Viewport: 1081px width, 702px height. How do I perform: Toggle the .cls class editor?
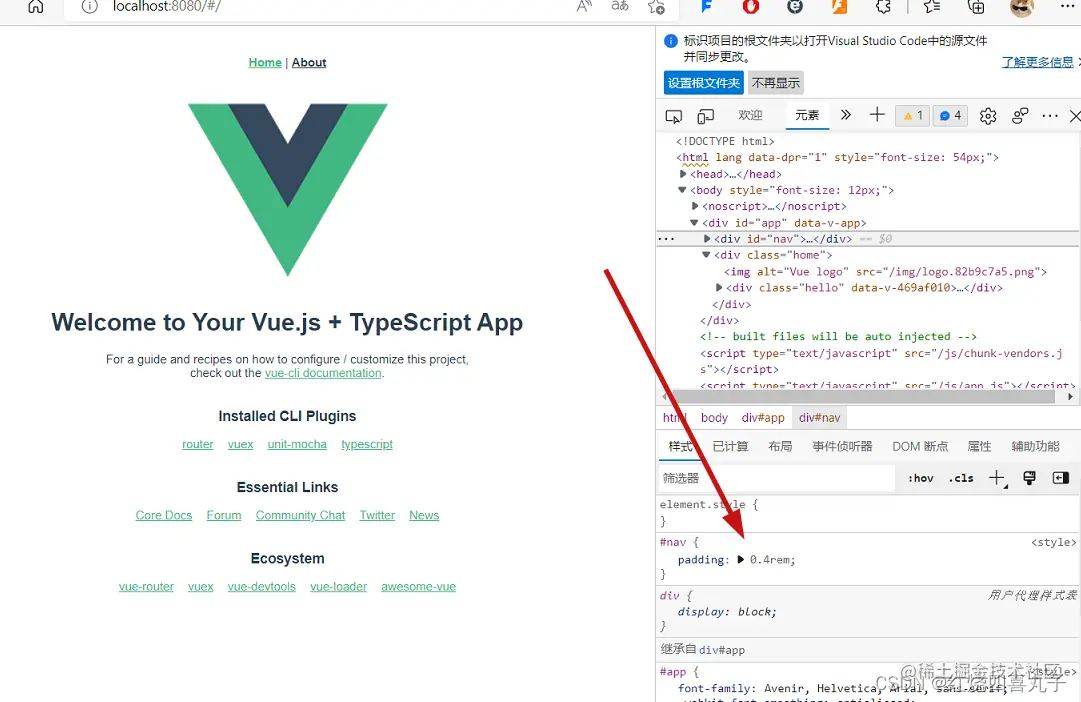961,478
